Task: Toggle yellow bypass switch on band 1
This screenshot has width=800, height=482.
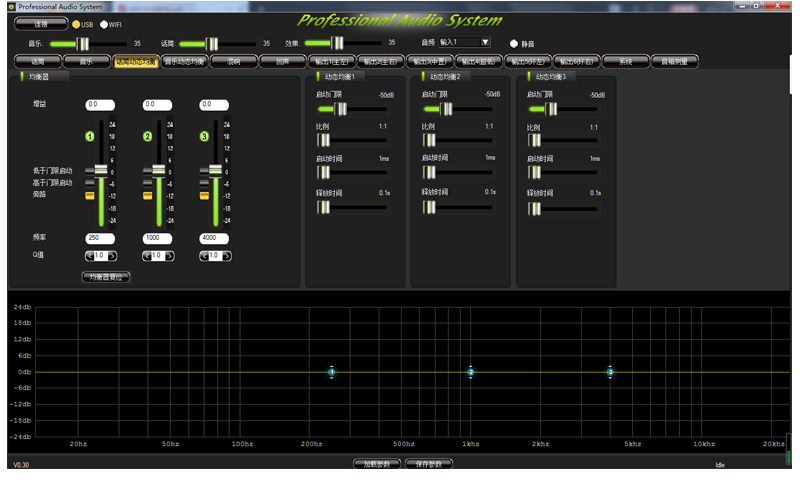Action: (90, 196)
